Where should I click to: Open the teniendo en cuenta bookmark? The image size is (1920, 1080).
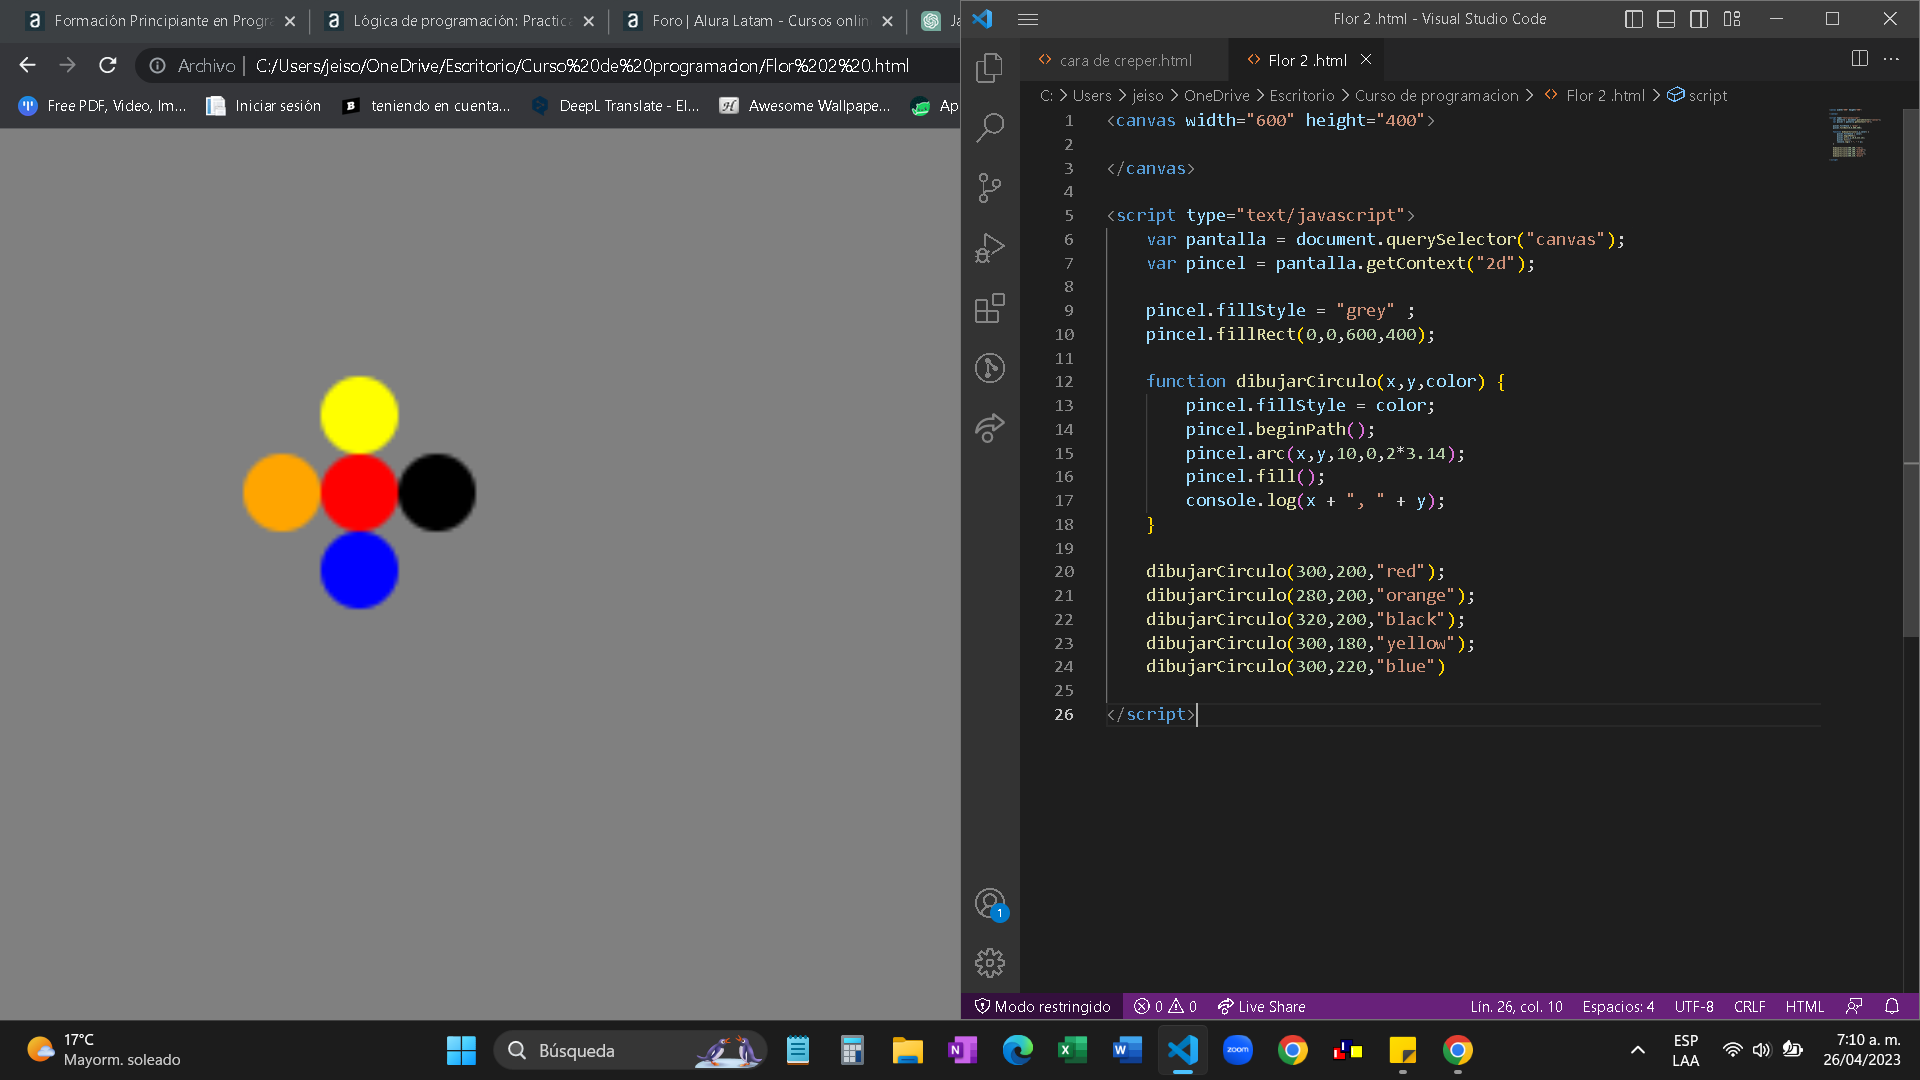point(426,106)
